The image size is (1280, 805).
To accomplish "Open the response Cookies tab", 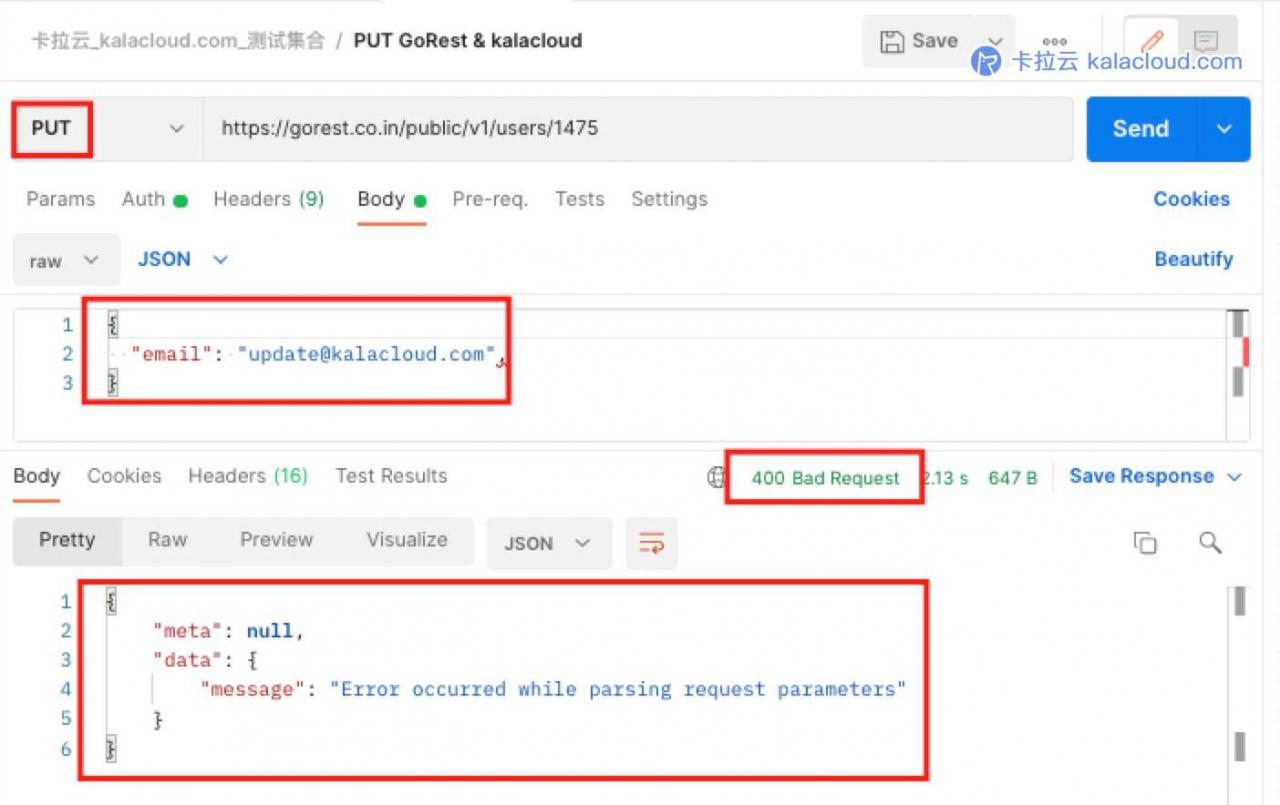I will [x=124, y=476].
